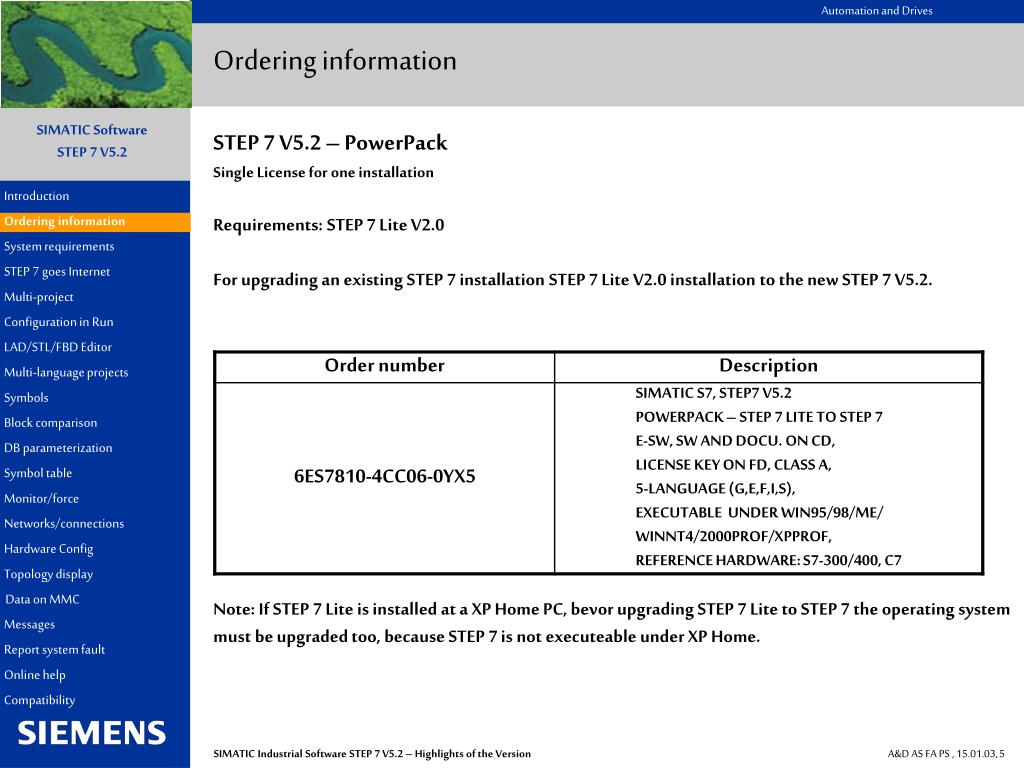The height and width of the screenshot is (768, 1024).
Task: Click Single License for one installation
Action: pos(323,172)
